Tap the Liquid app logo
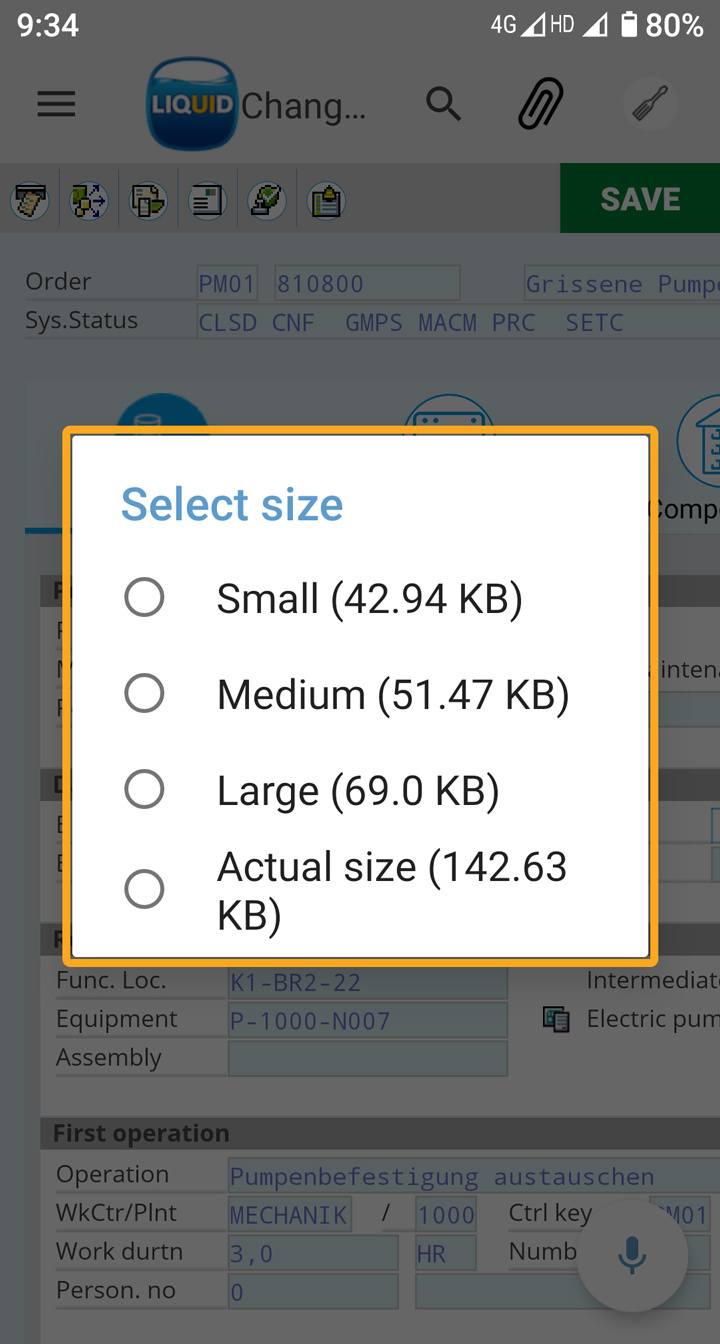Viewport: 720px width, 1344px height. tap(191, 104)
